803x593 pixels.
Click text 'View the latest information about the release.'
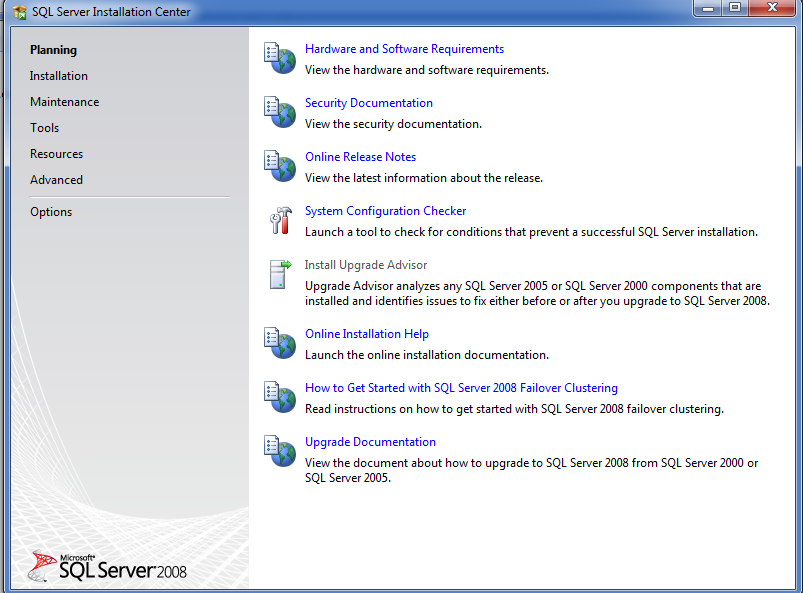point(424,178)
